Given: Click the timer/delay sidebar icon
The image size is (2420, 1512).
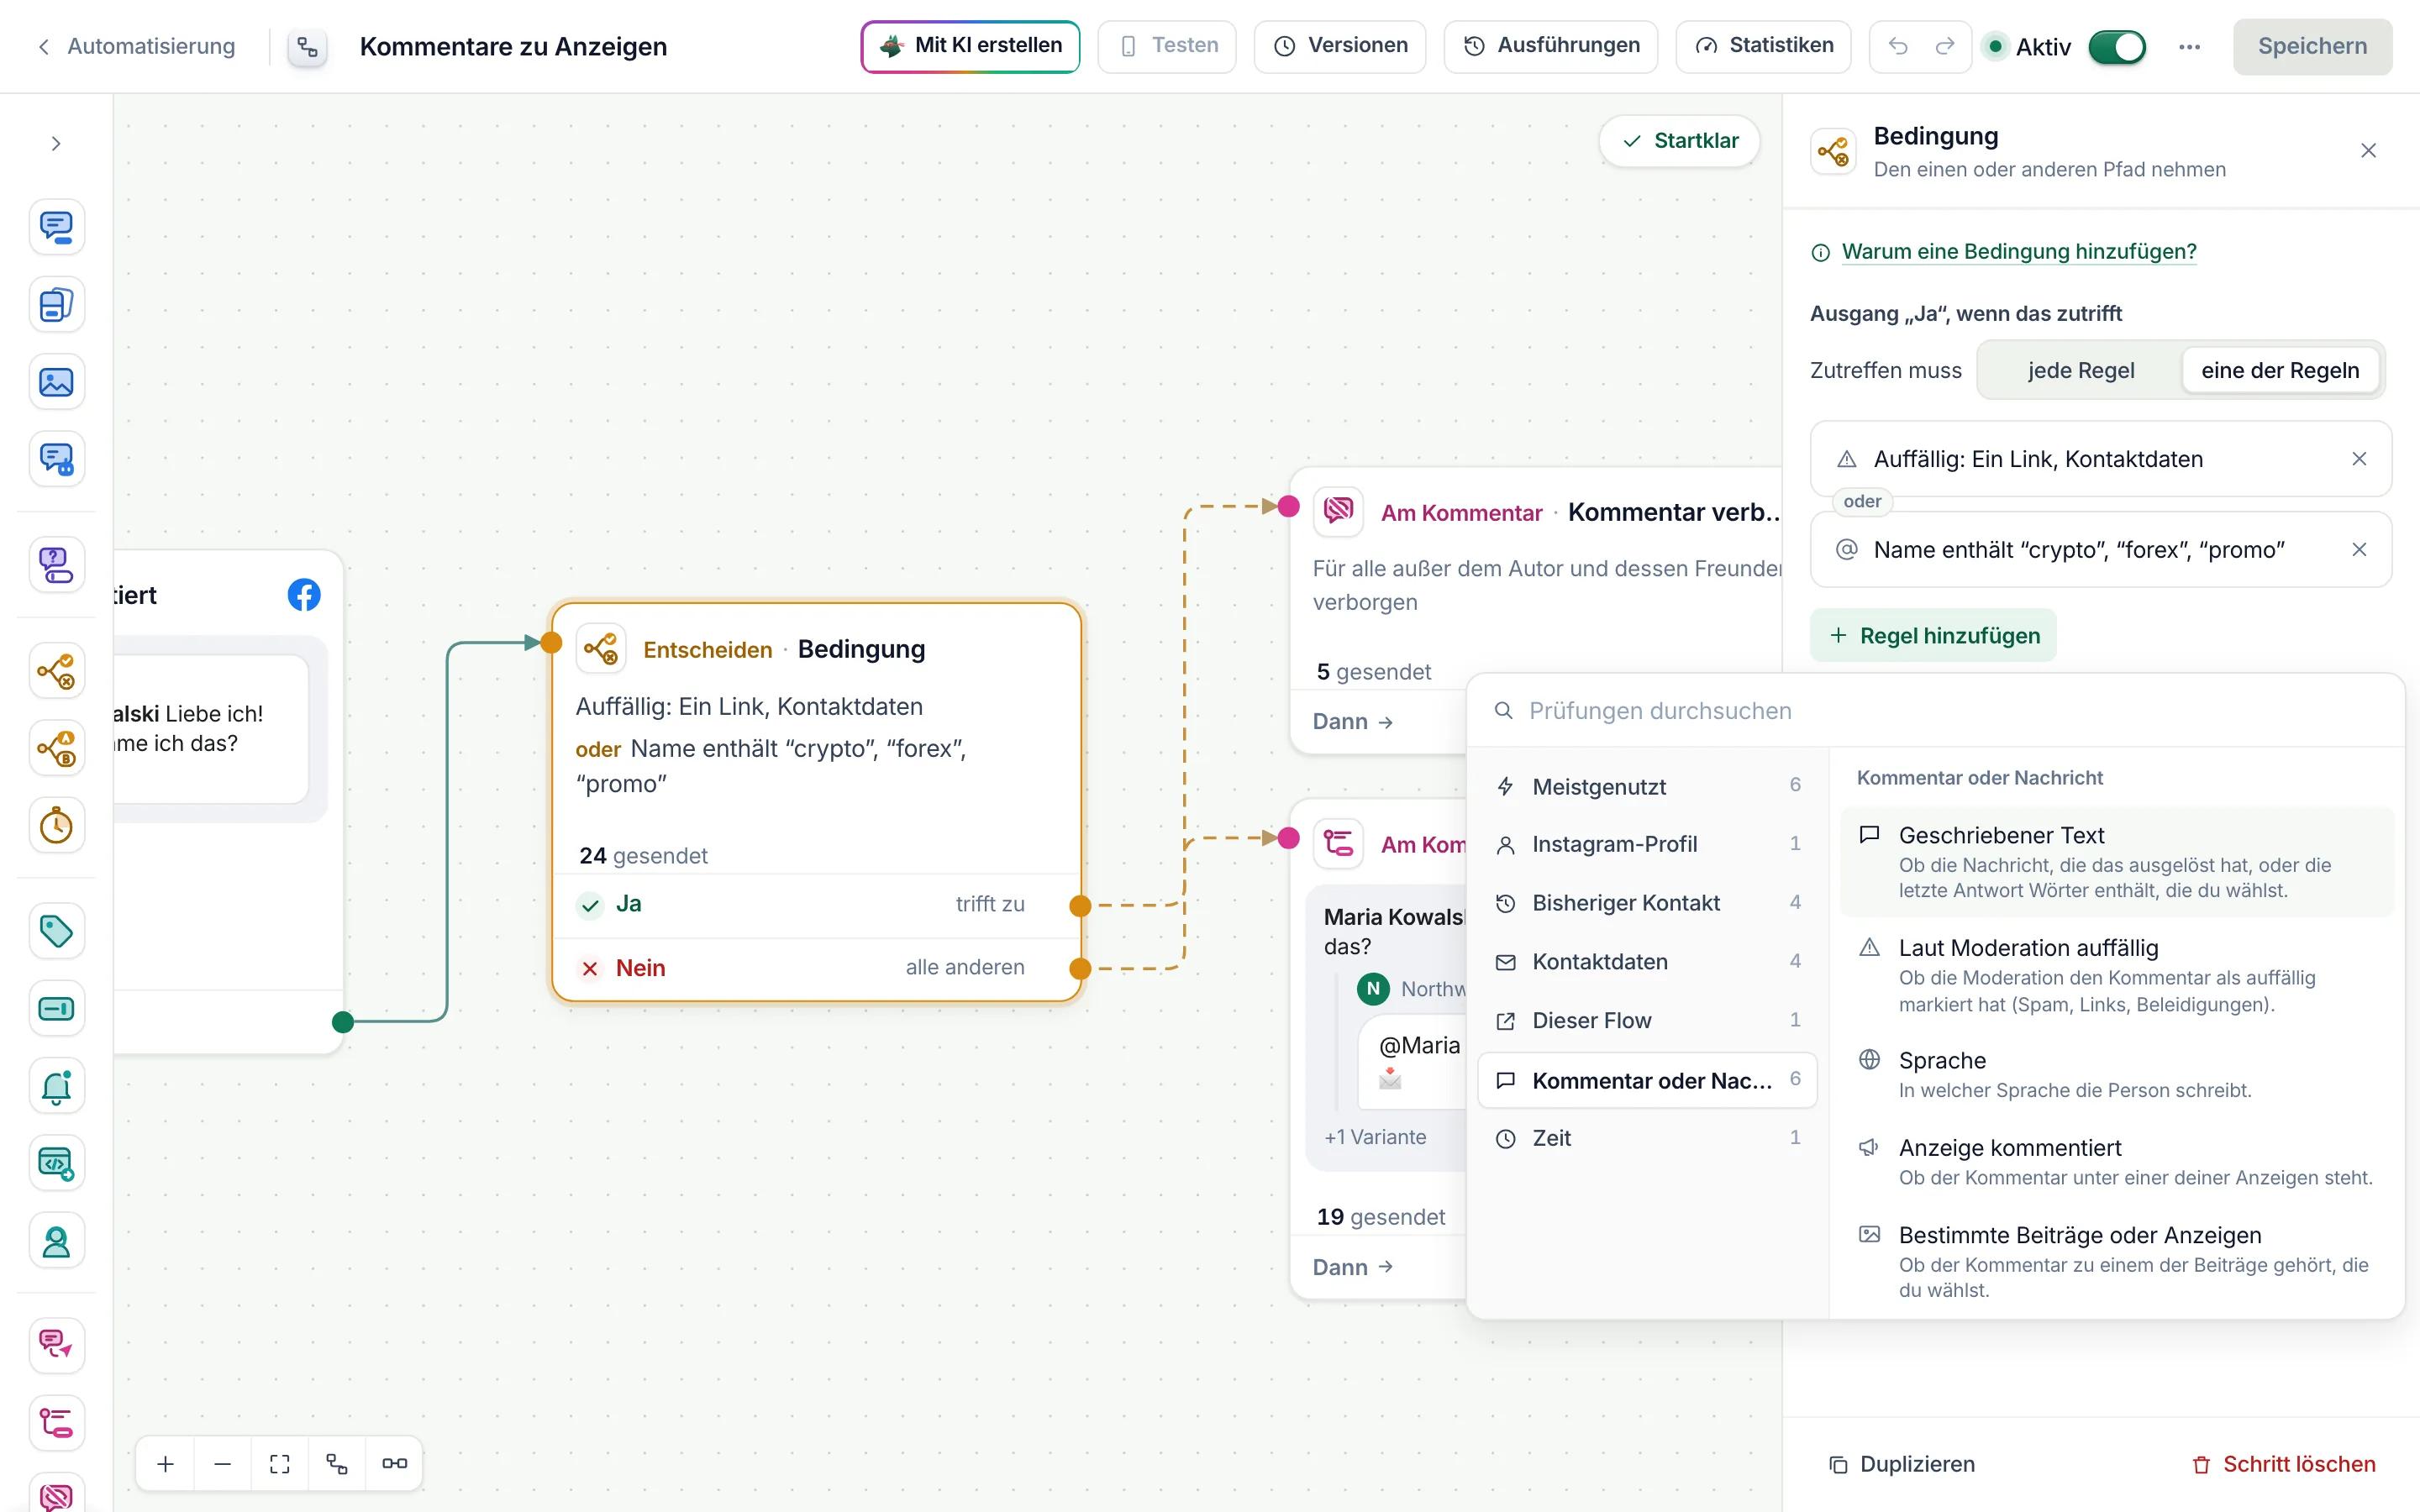Looking at the screenshot, I should (x=56, y=826).
